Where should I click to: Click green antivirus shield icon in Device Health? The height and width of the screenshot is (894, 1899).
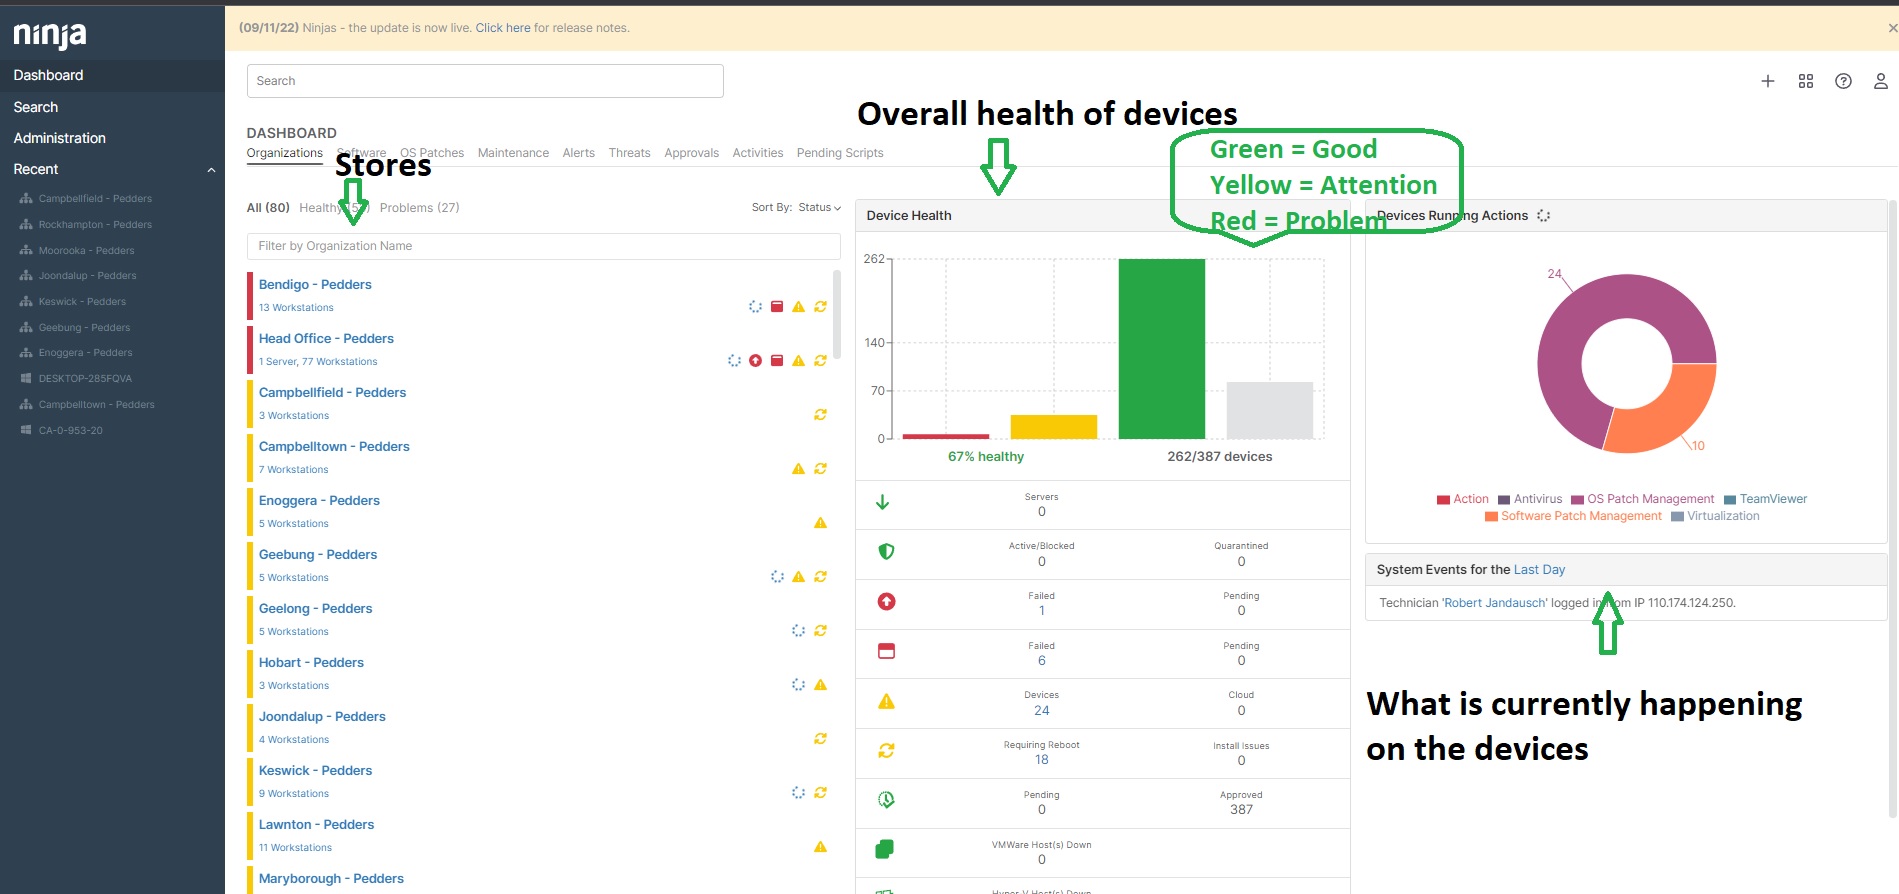point(886,552)
